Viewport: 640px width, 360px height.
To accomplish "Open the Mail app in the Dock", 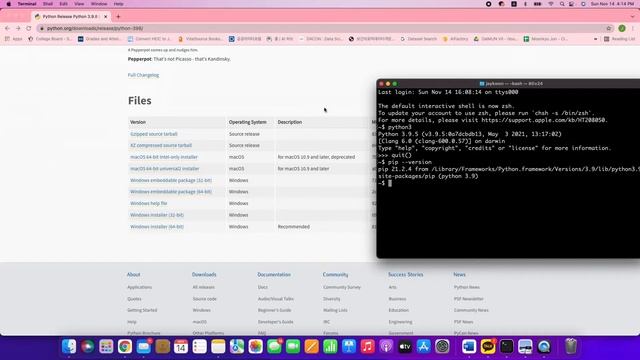I will coord(144,347).
